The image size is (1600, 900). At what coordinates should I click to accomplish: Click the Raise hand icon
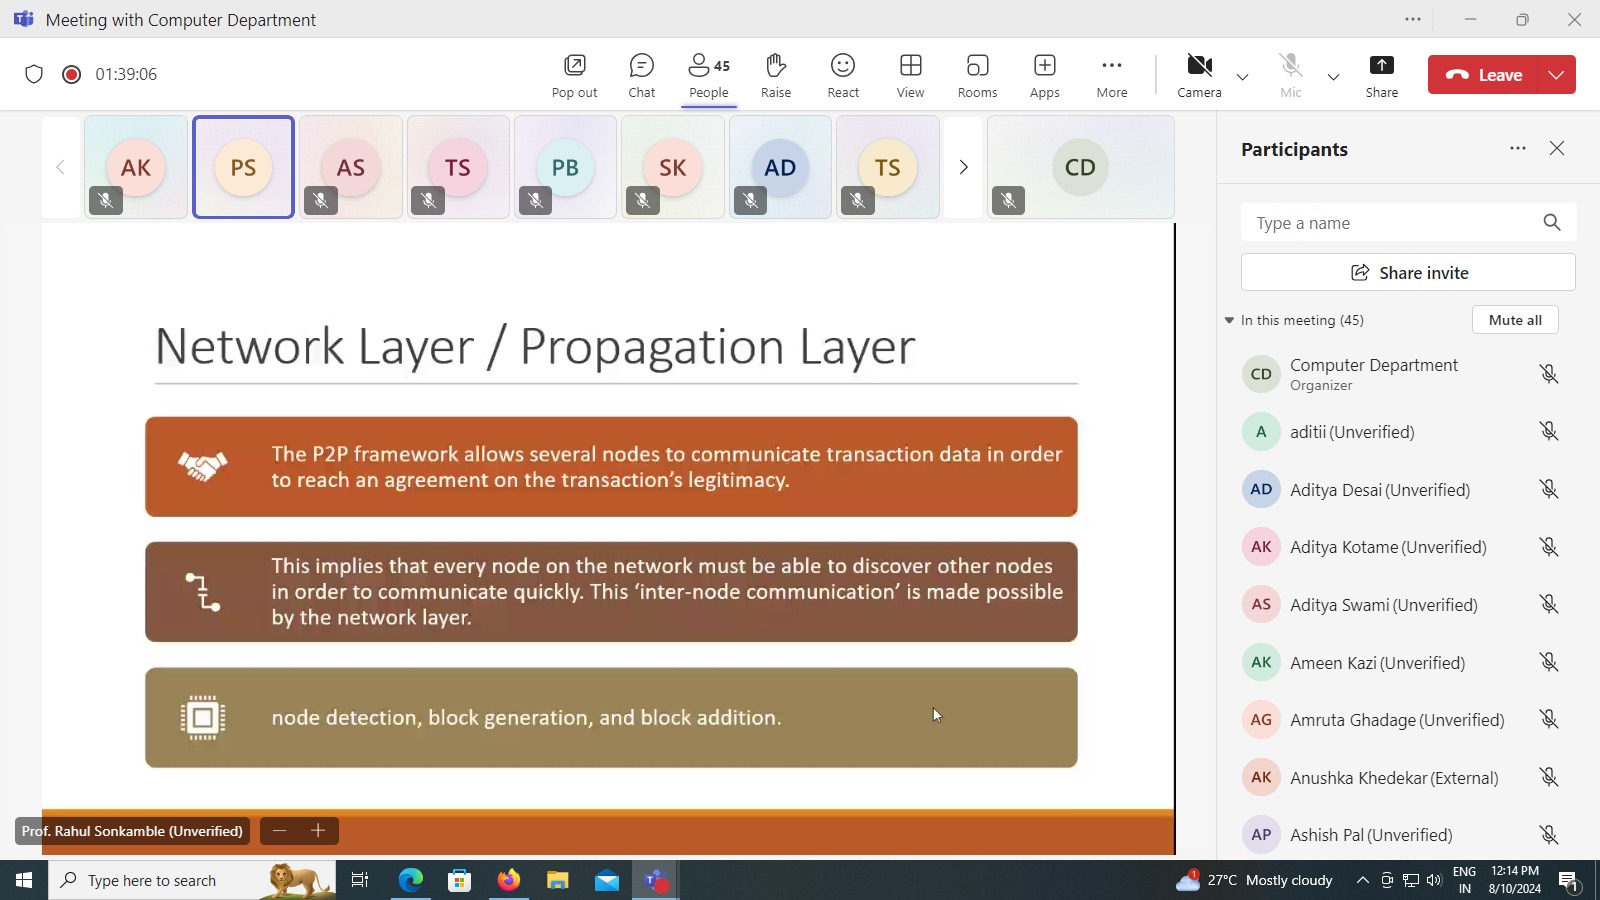775,76
